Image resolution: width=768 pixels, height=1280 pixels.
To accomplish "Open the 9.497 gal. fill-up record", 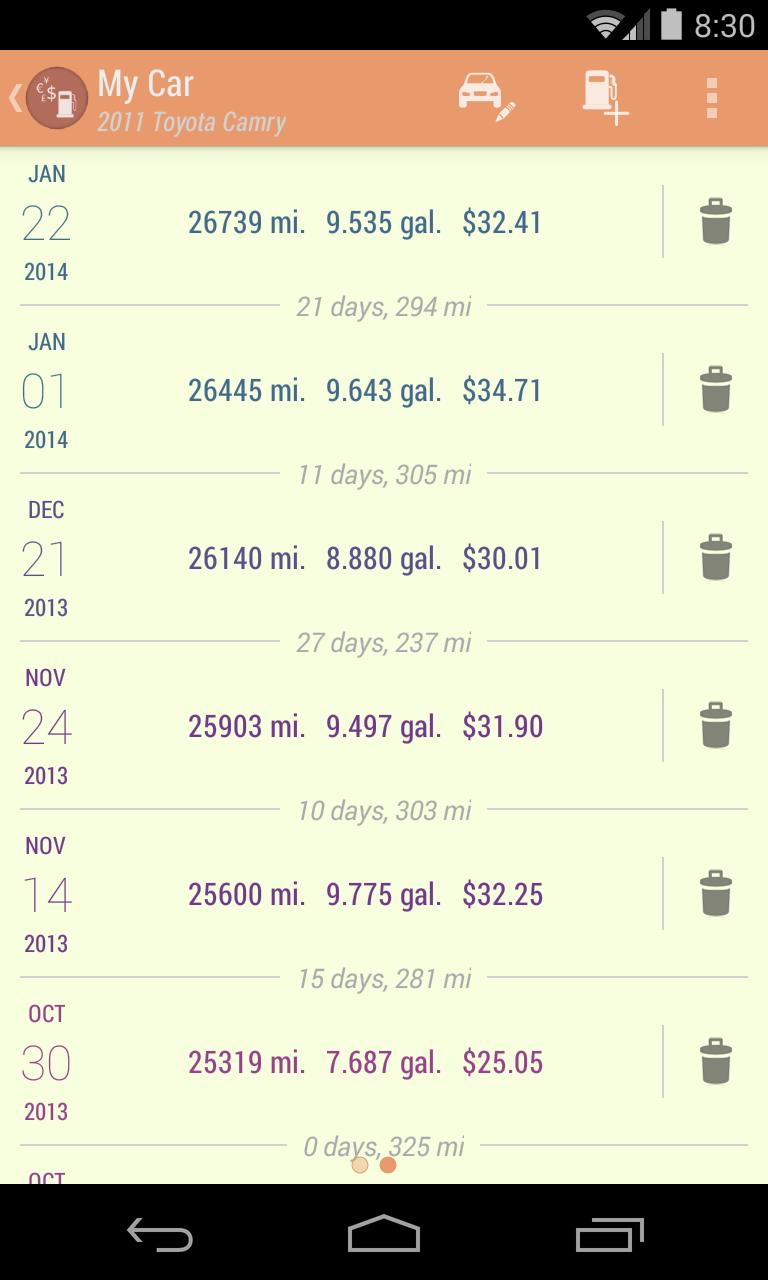I will pyautogui.click(x=384, y=726).
